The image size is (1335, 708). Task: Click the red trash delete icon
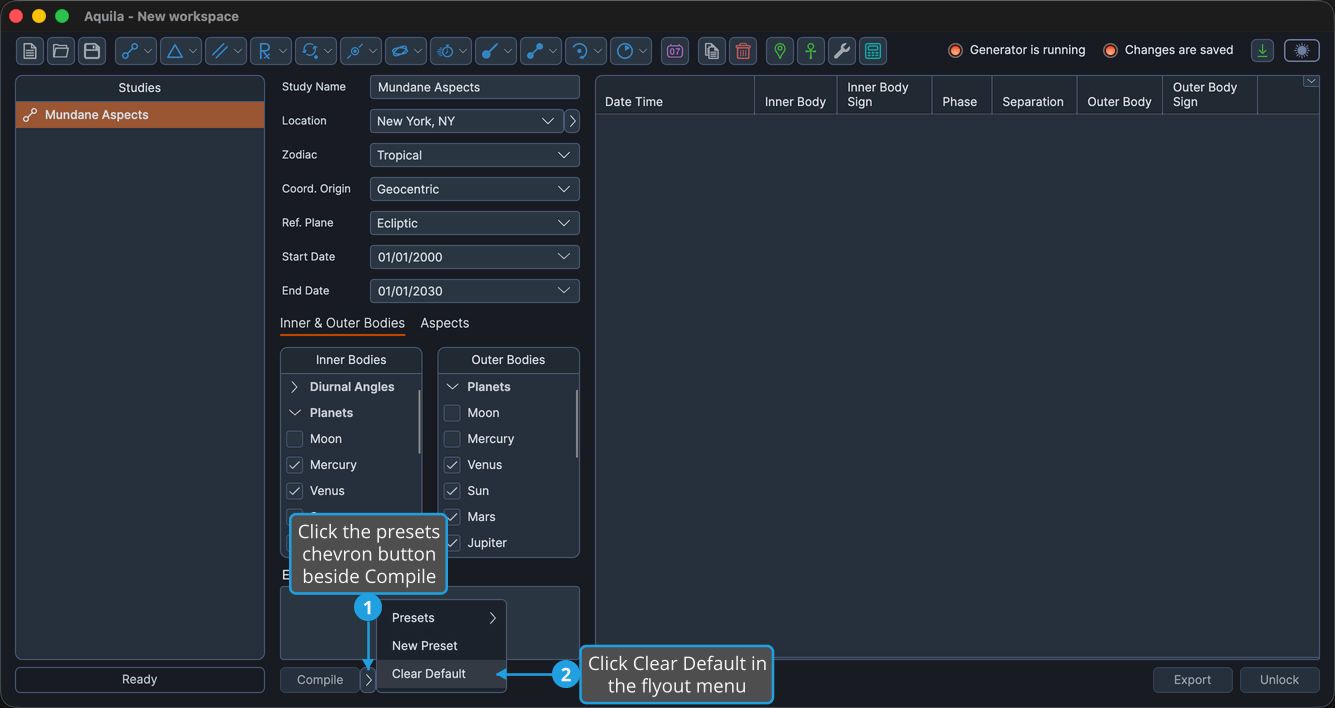coord(743,51)
